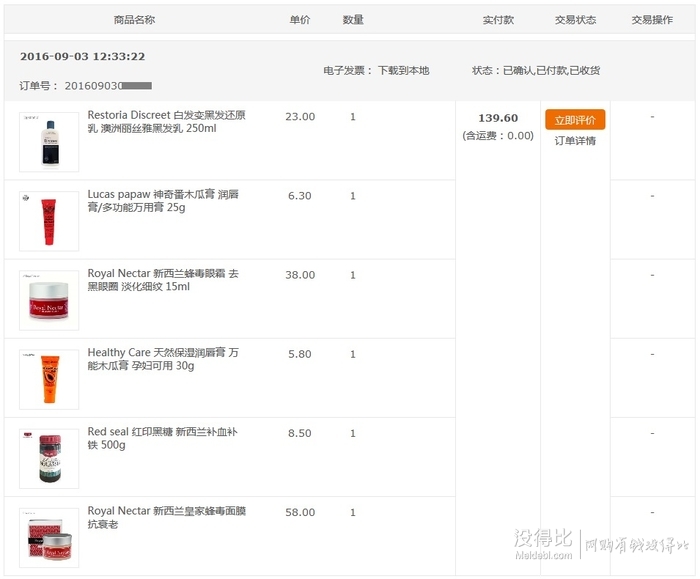This screenshot has width=700, height=579.
Task: Click the 交易状态 column header
Action: (575, 20)
